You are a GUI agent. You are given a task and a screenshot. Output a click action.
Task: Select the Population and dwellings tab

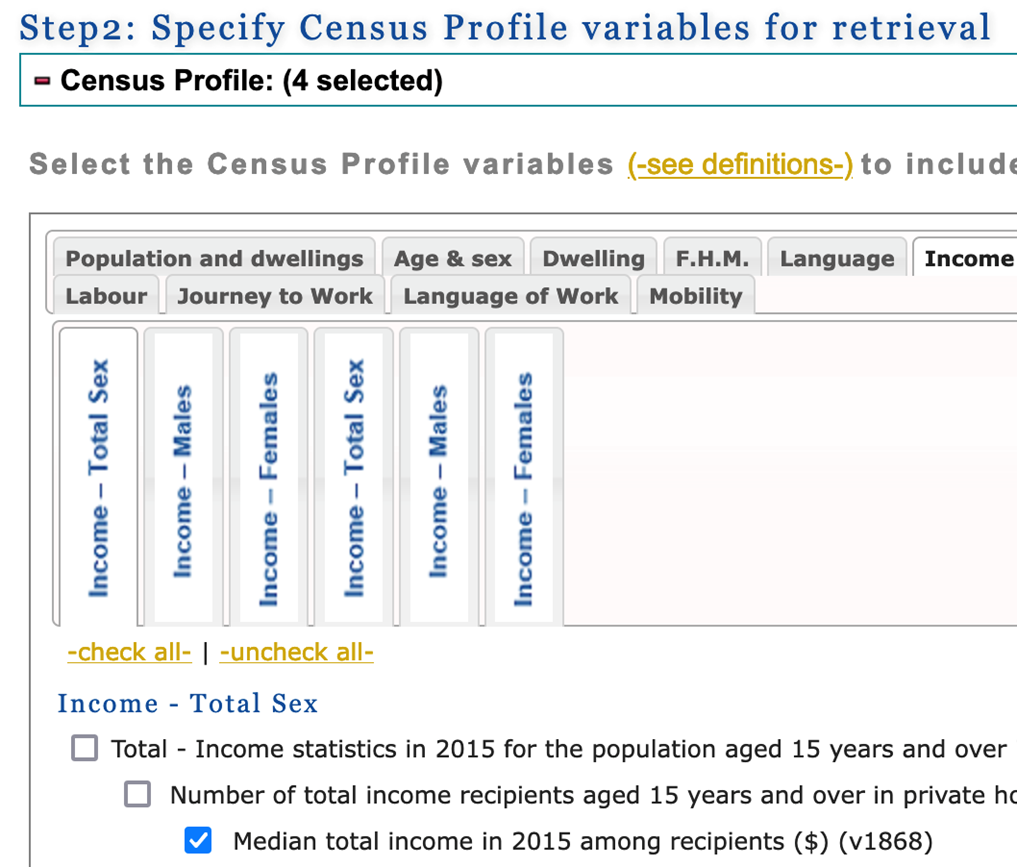pos(213,258)
